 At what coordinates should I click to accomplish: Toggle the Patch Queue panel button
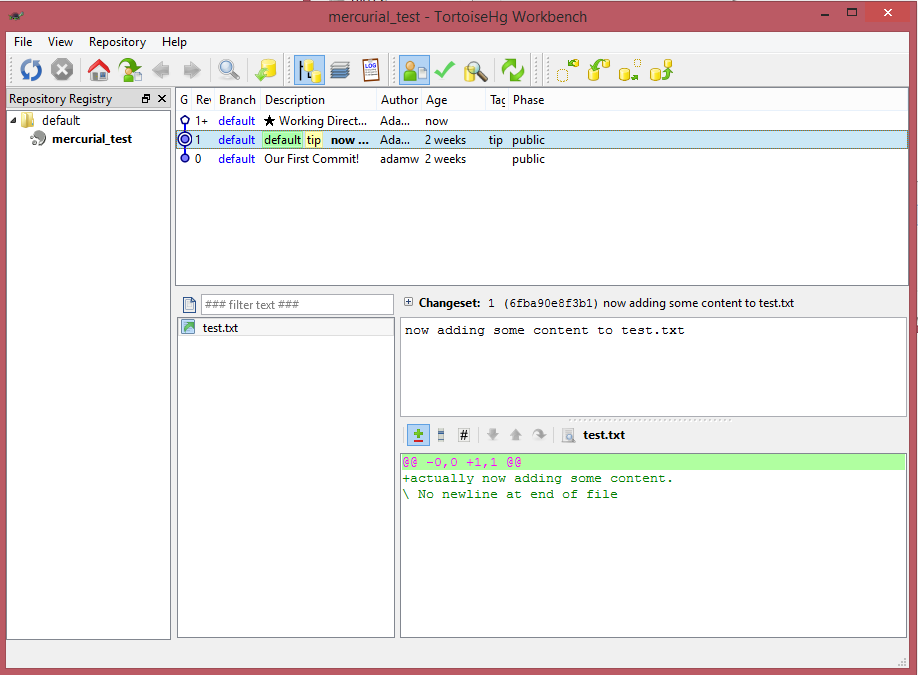click(x=340, y=70)
